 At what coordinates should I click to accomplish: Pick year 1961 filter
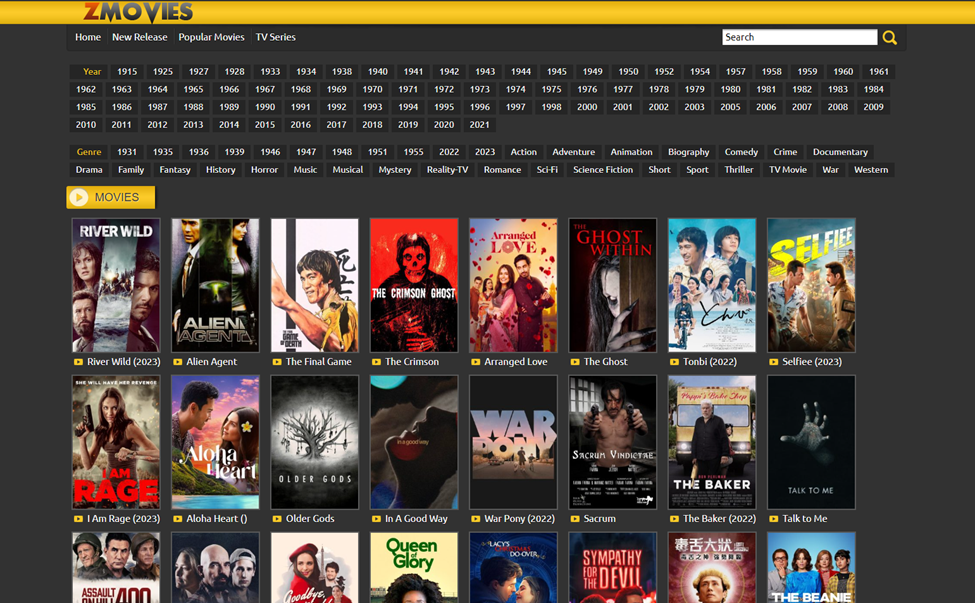point(879,71)
